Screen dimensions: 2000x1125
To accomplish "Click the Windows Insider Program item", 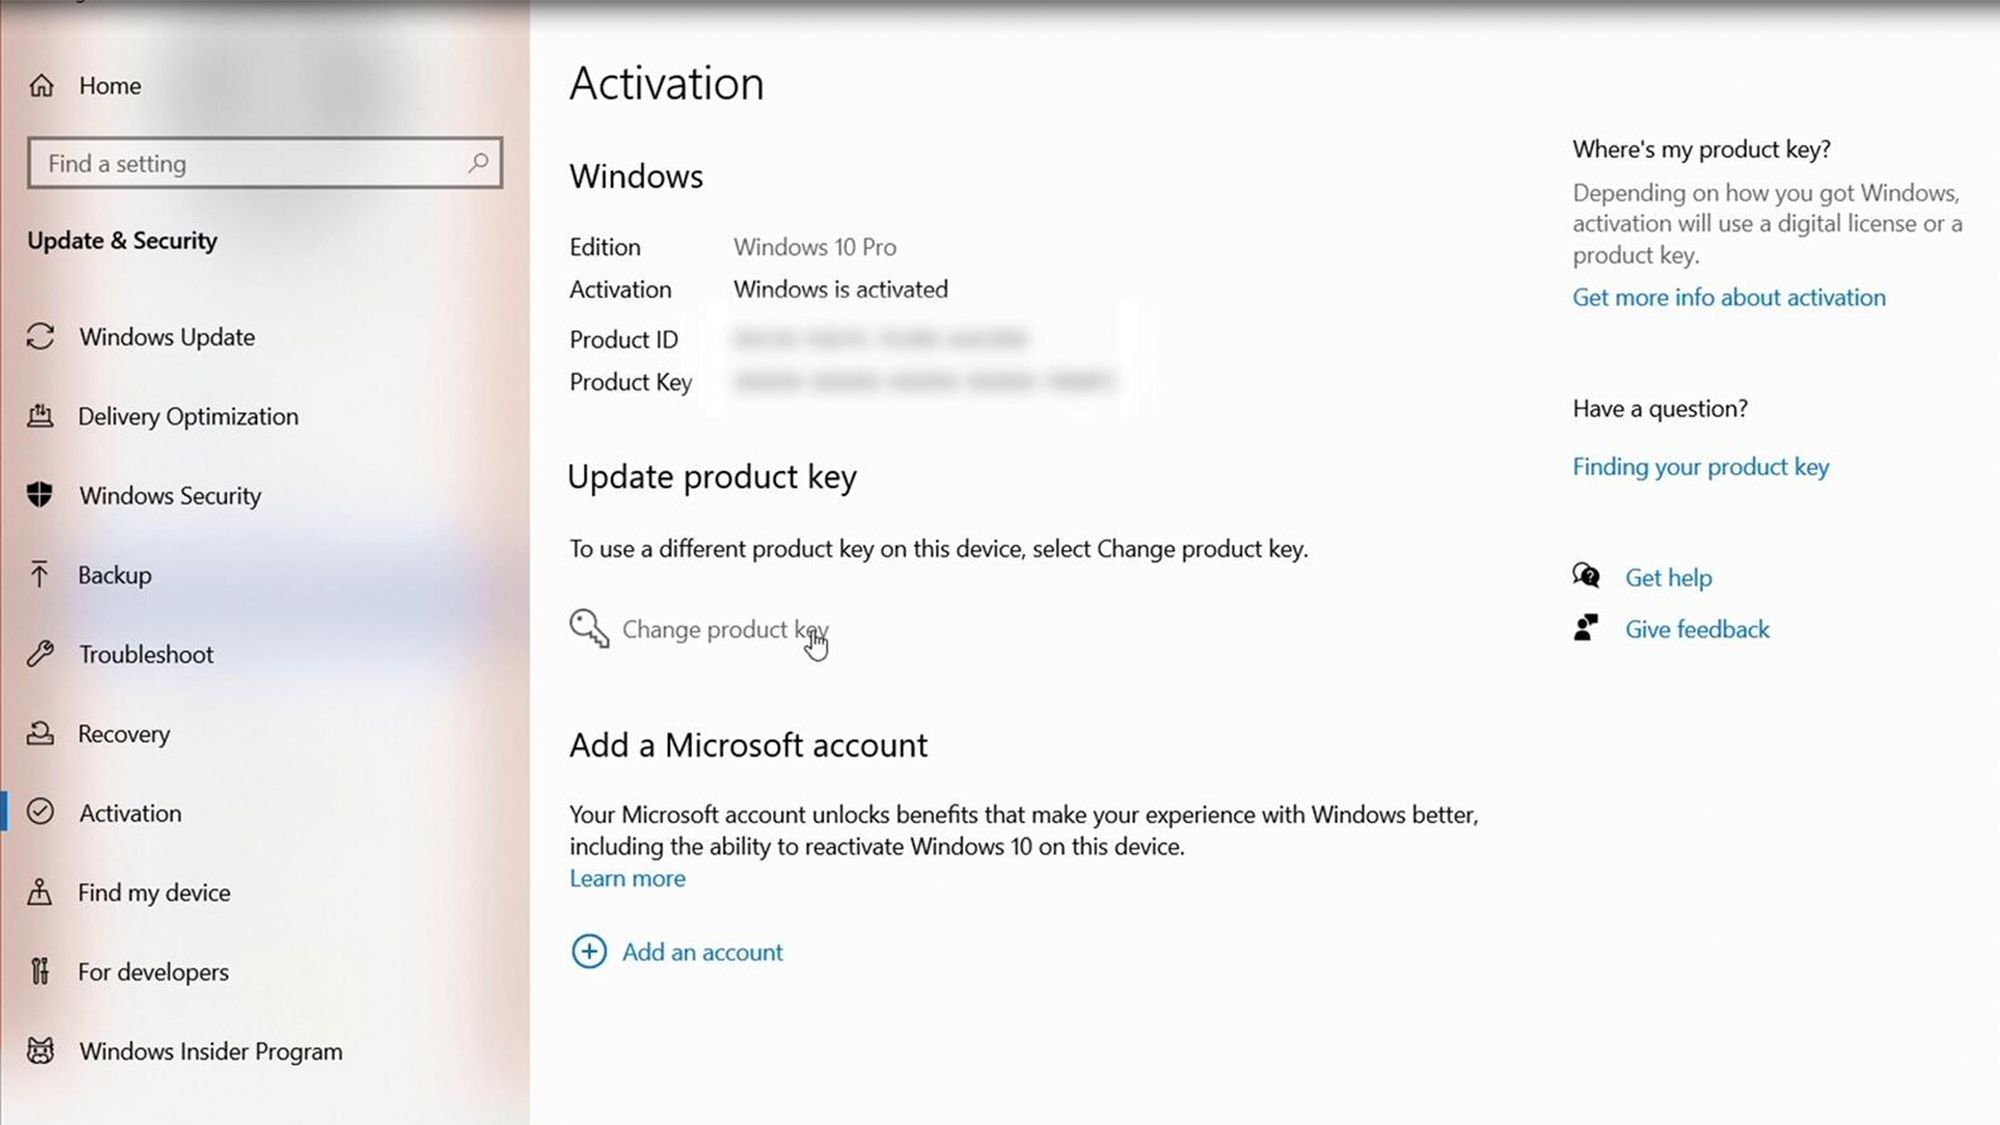I will pos(210,1051).
